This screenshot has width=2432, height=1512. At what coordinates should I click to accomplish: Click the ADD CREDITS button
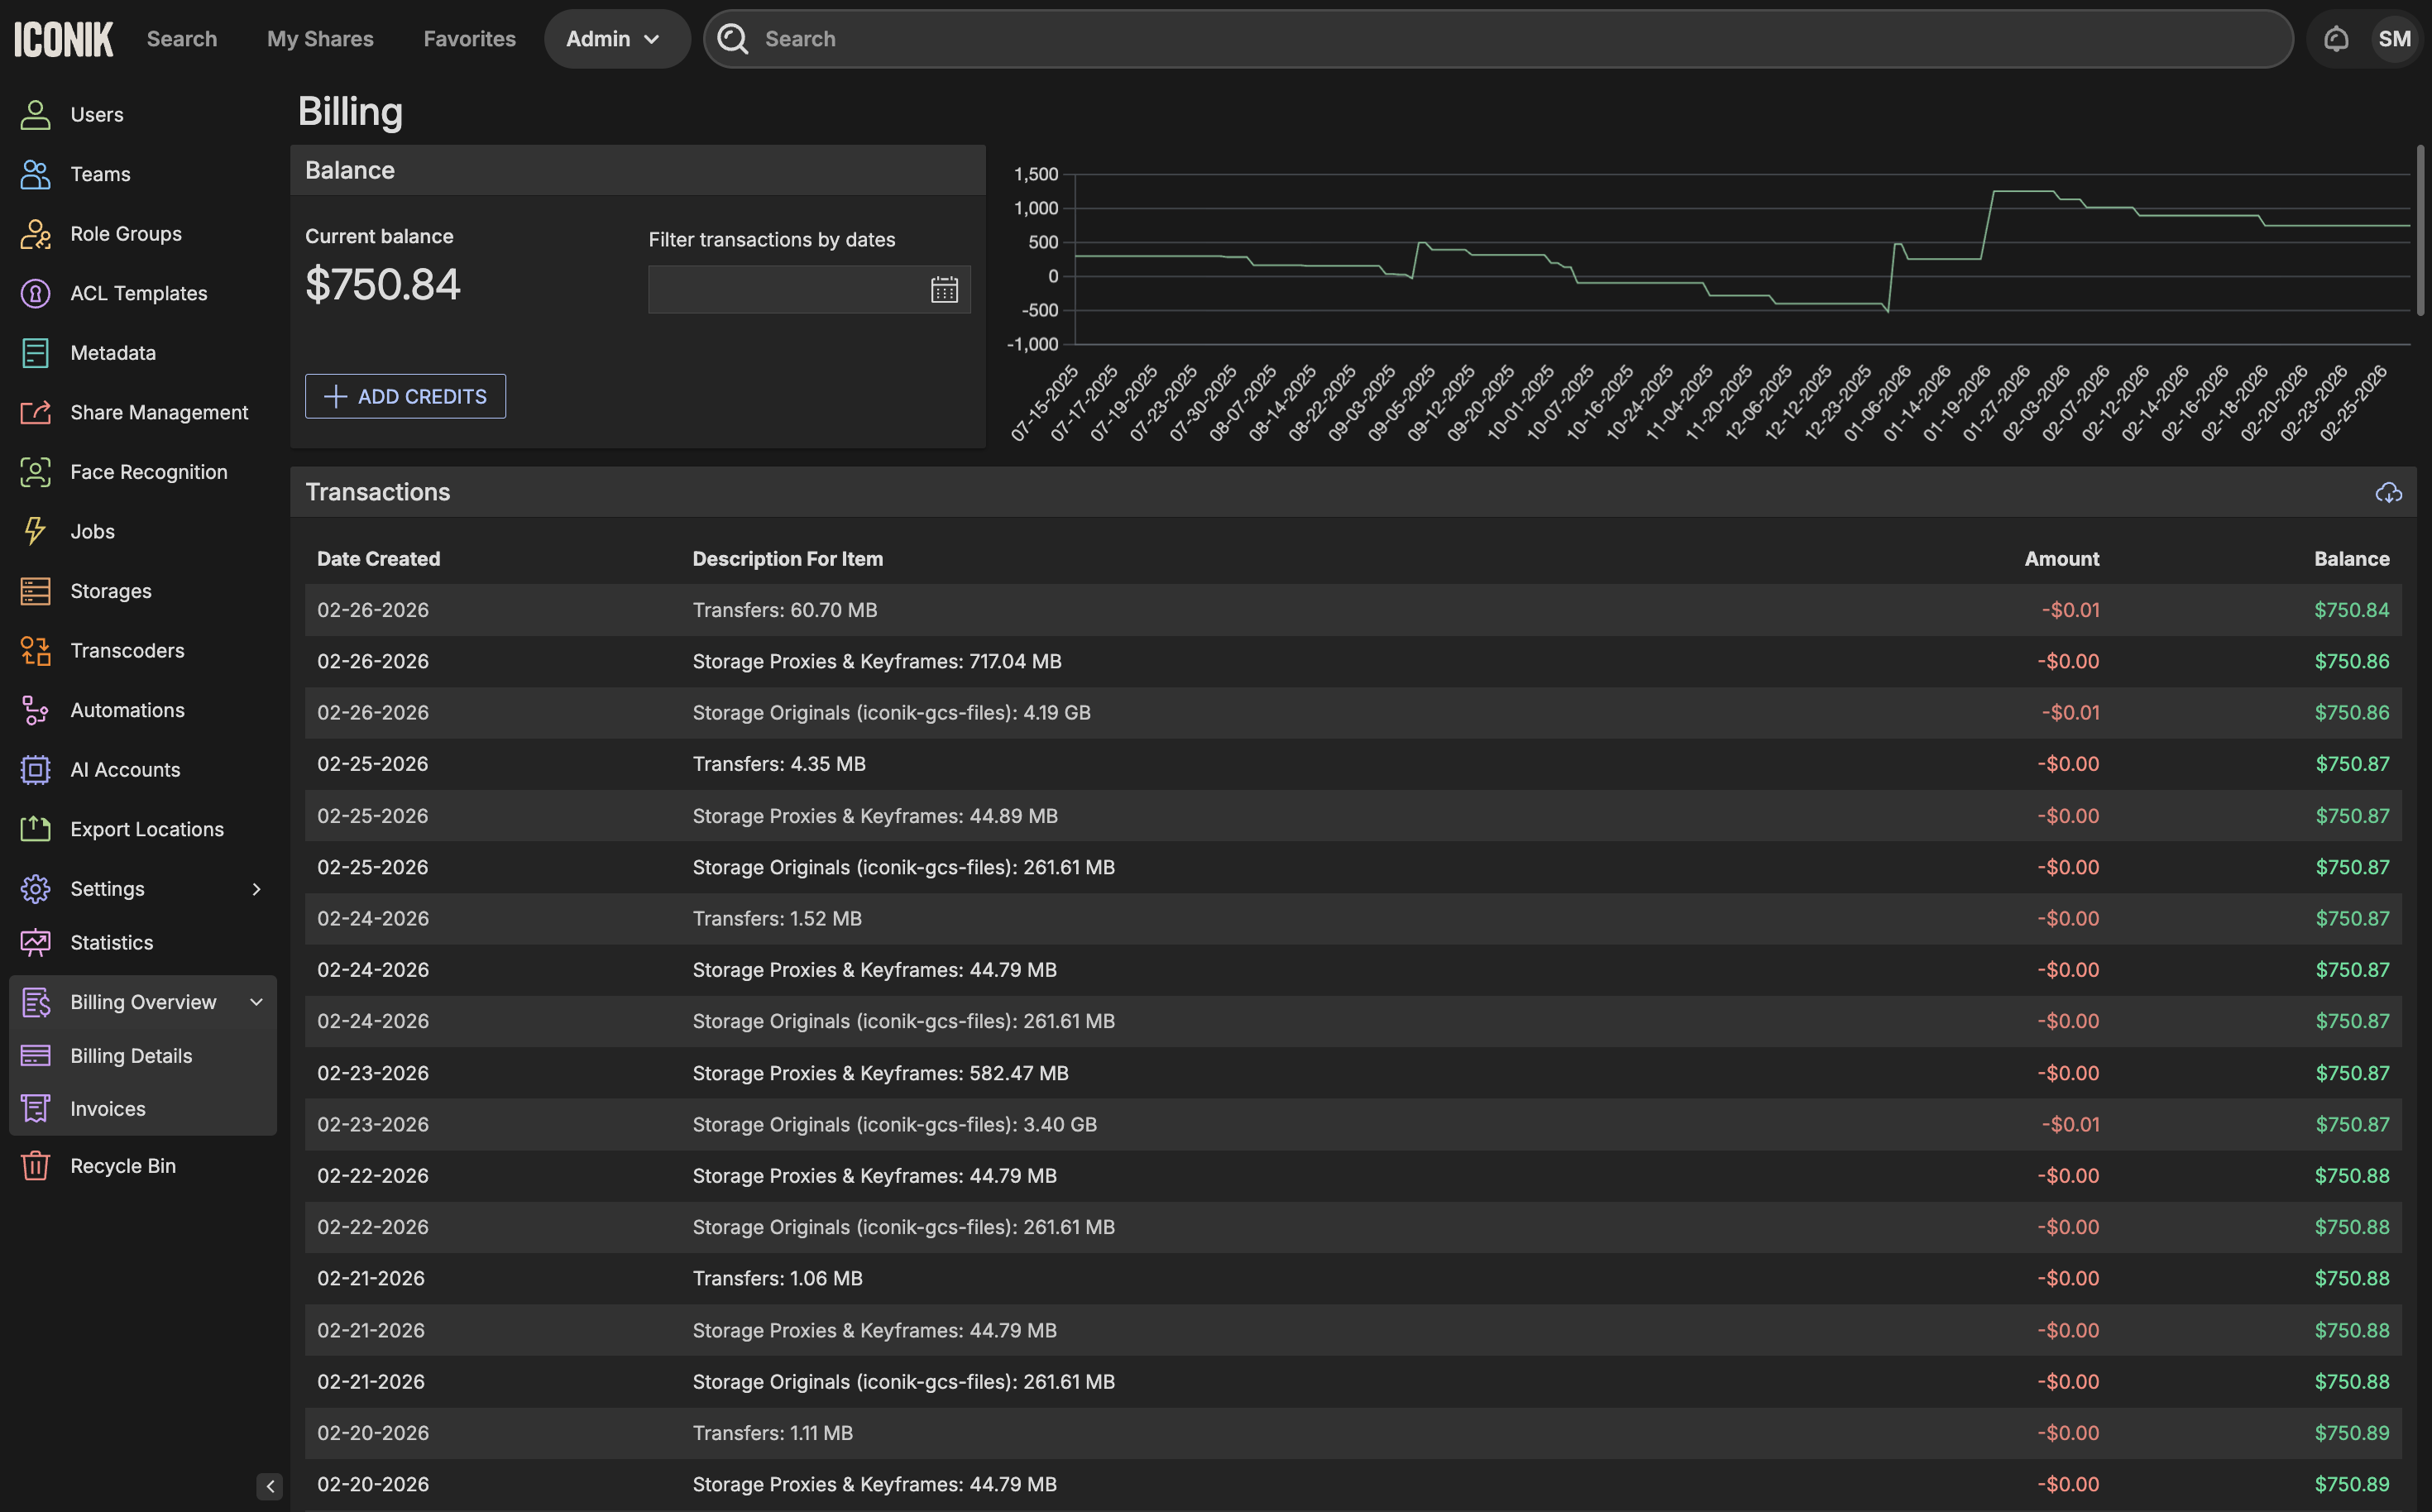[x=405, y=397]
